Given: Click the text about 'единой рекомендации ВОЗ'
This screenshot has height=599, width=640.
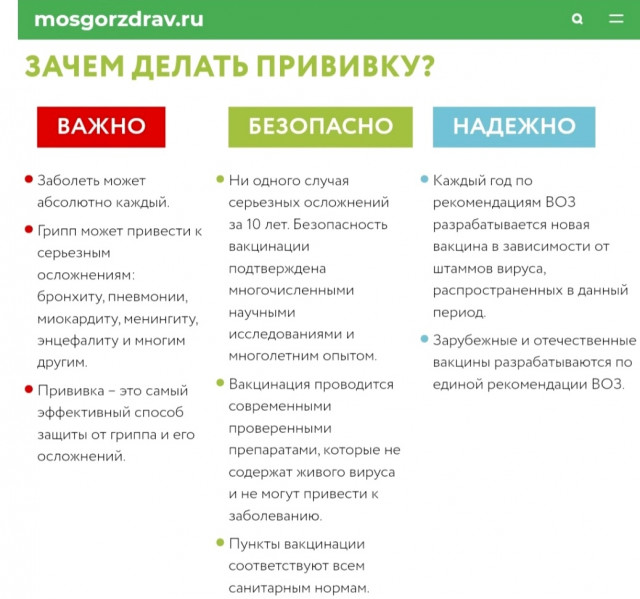Looking at the screenshot, I should 528,384.
